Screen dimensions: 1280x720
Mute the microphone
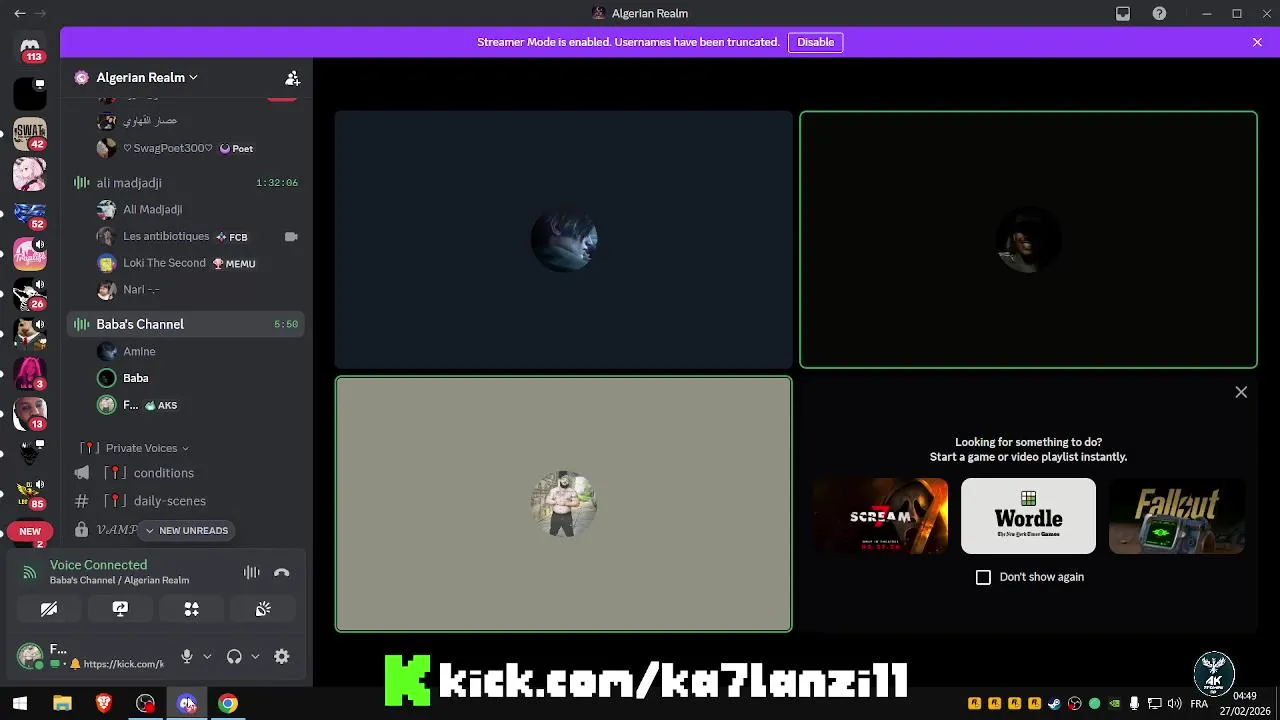186,656
